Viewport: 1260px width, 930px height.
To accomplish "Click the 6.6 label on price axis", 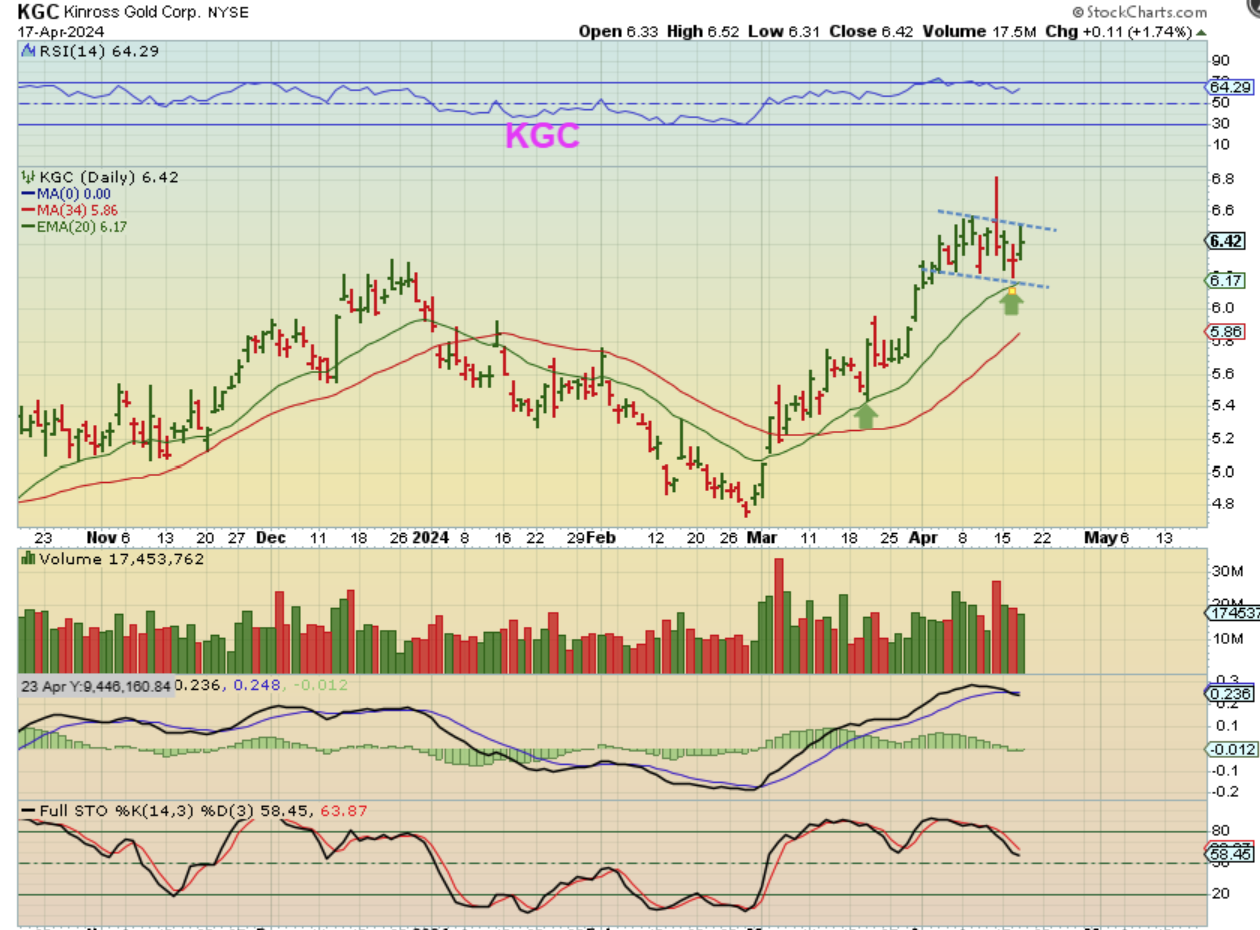I will 1225,210.
